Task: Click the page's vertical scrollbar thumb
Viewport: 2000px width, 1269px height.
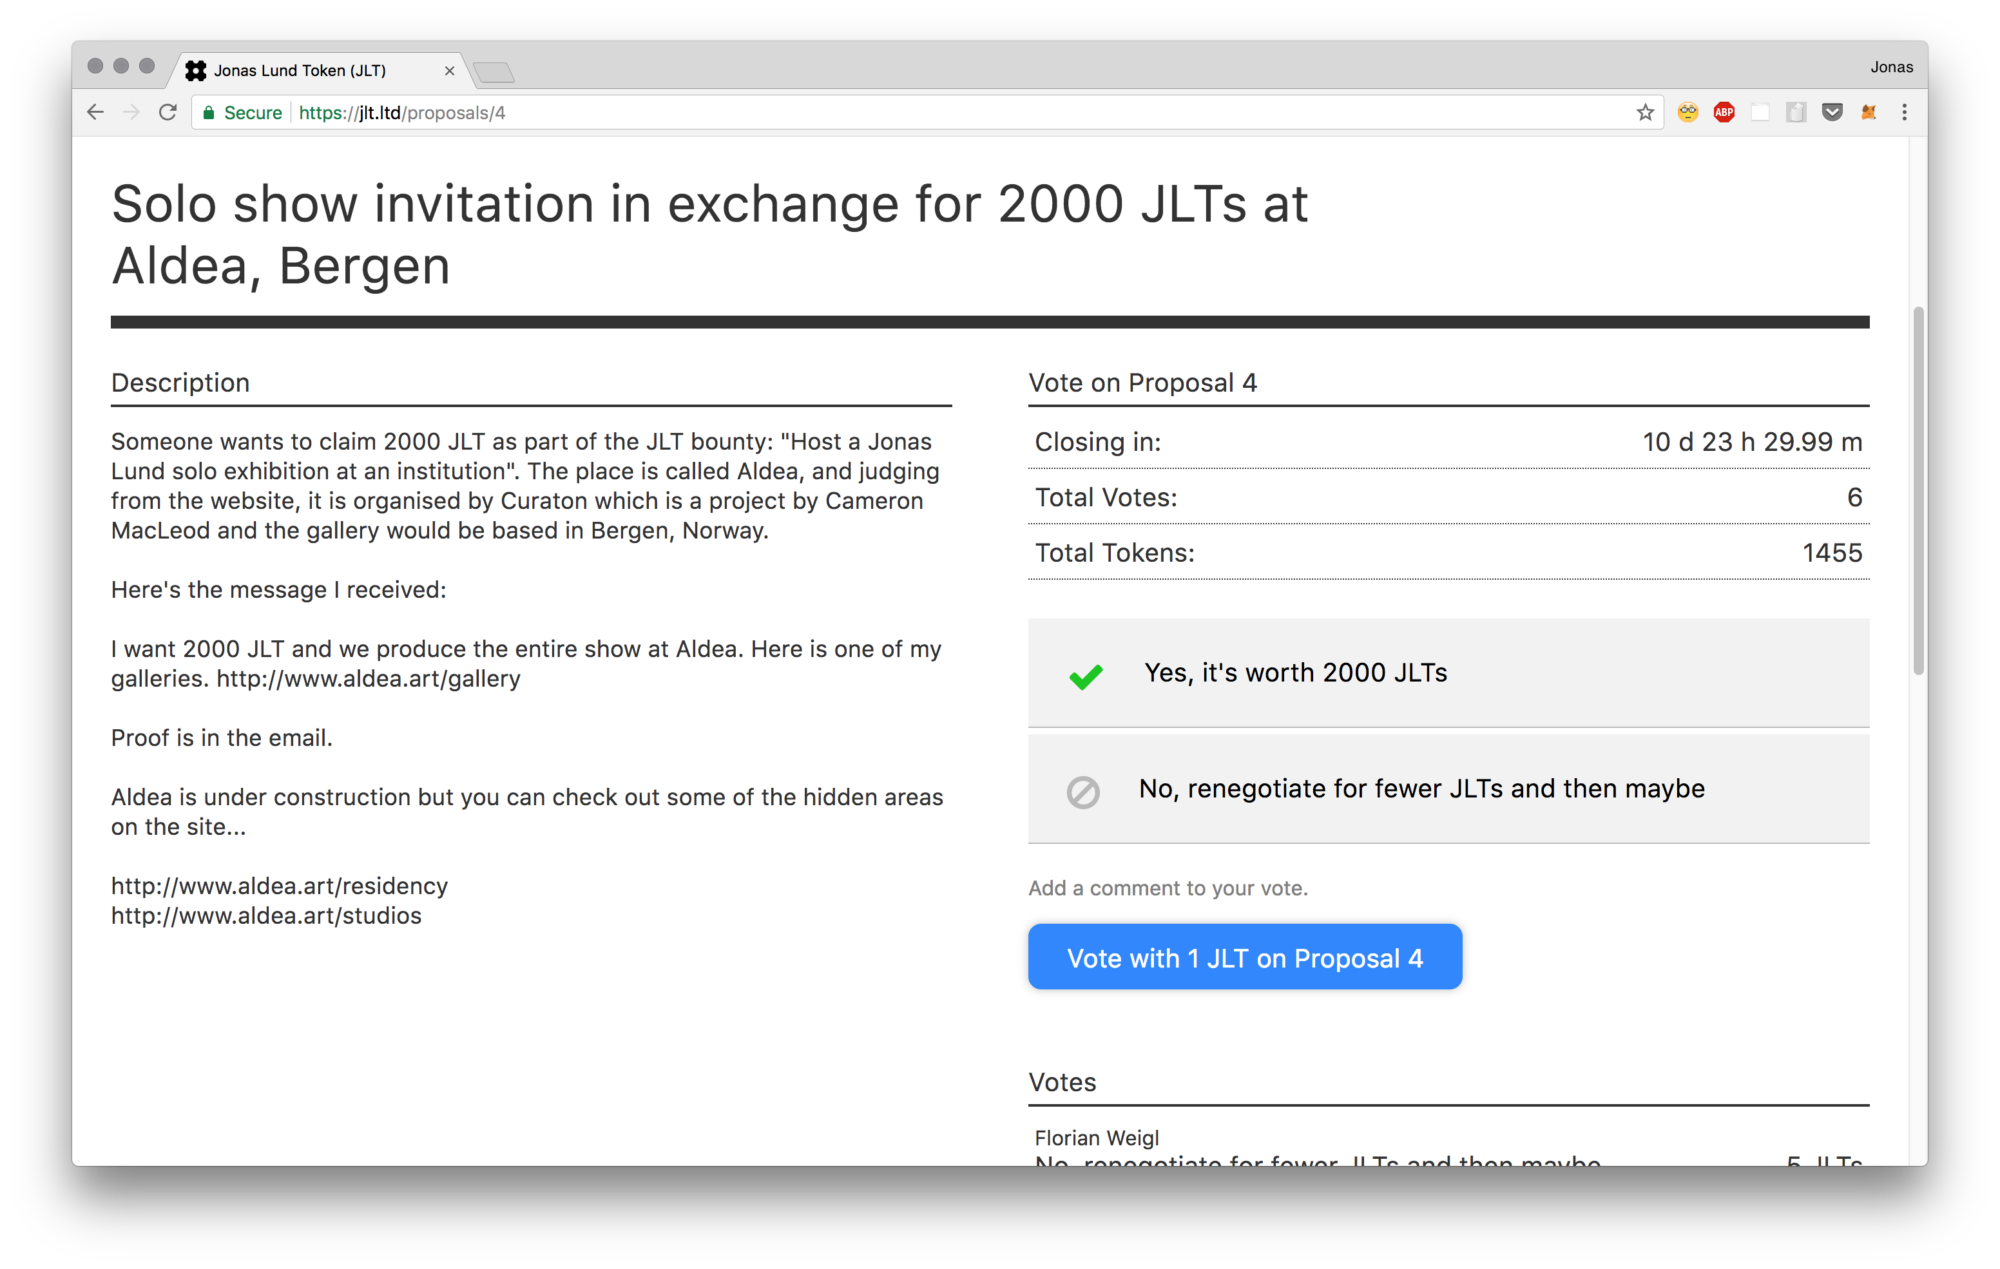Action: (1917, 490)
